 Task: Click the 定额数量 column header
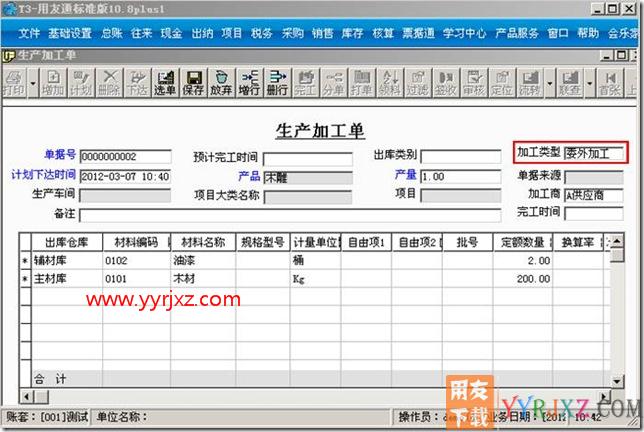point(523,242)
